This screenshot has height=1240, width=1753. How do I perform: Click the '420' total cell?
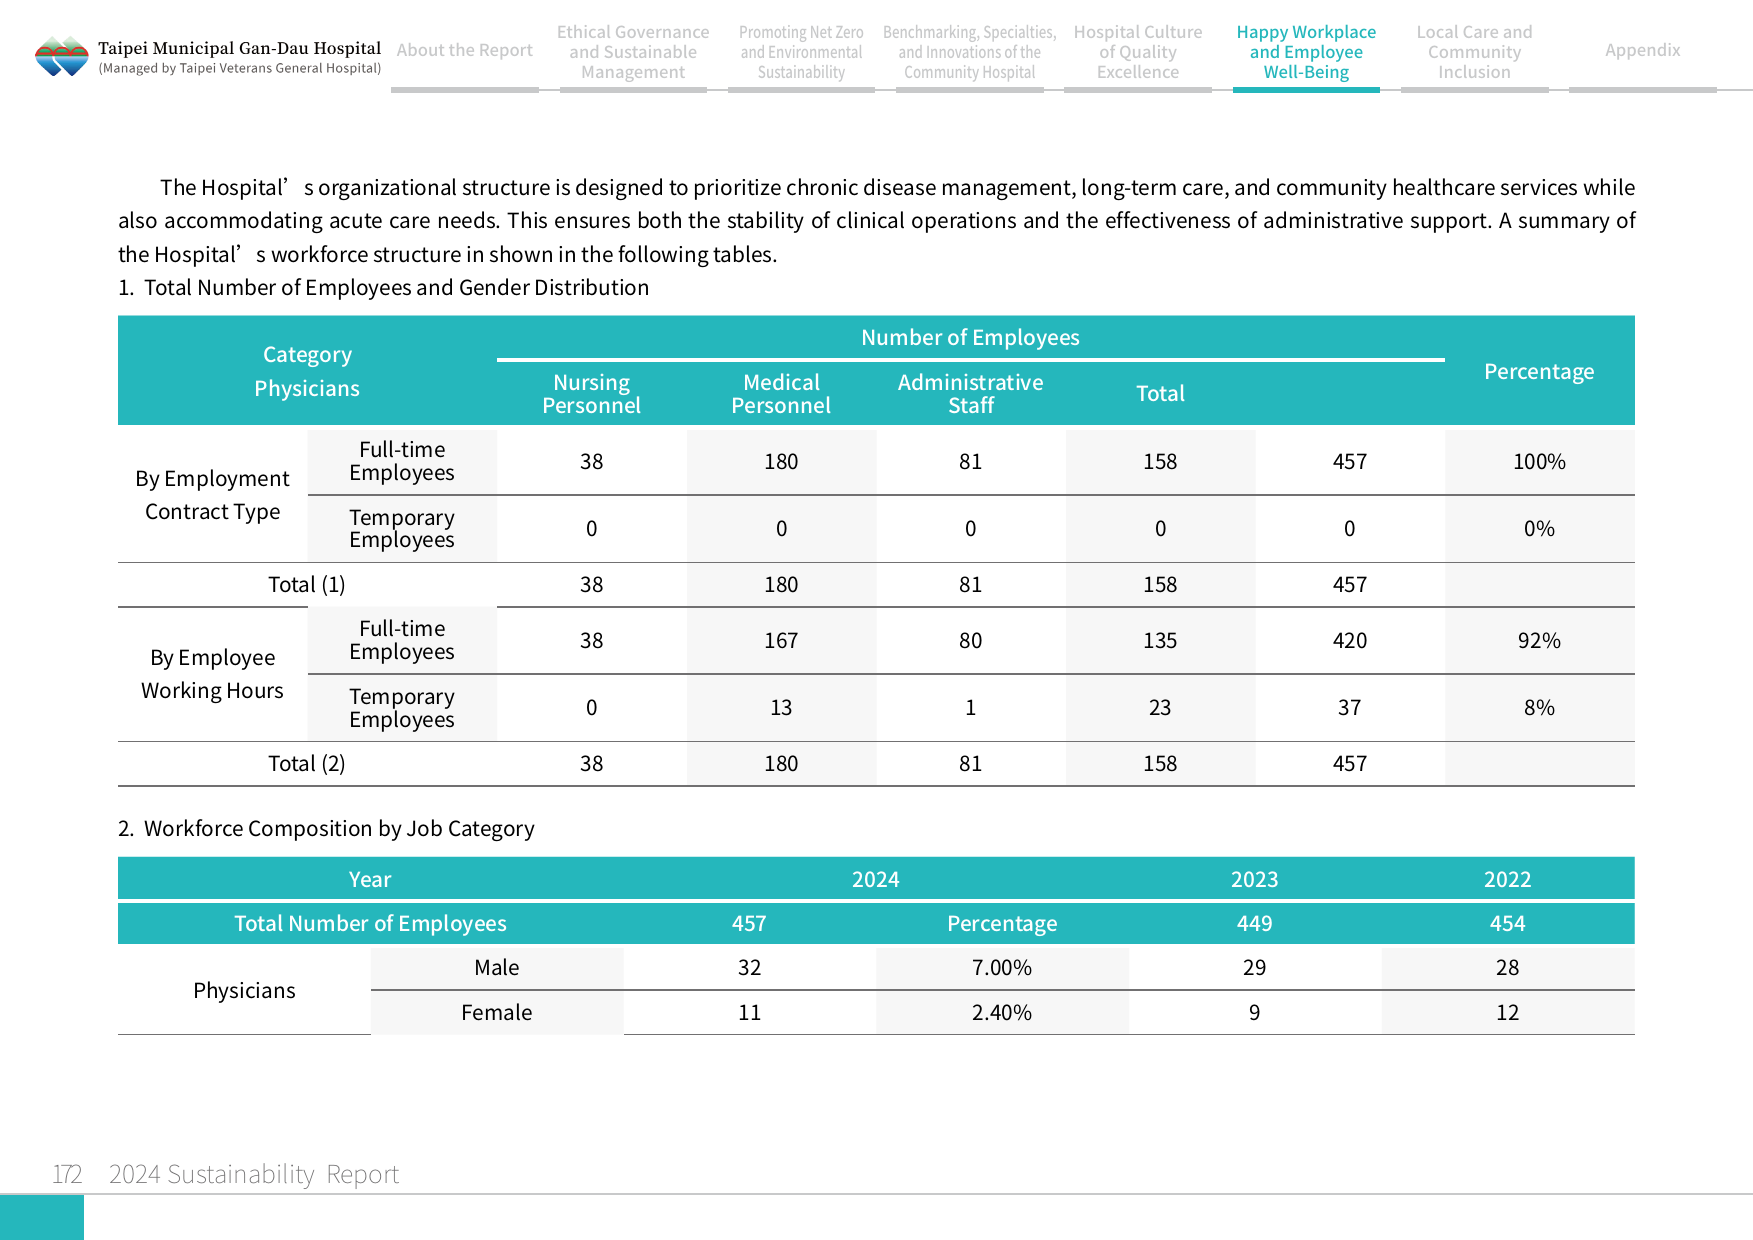tap(1350, 640)
